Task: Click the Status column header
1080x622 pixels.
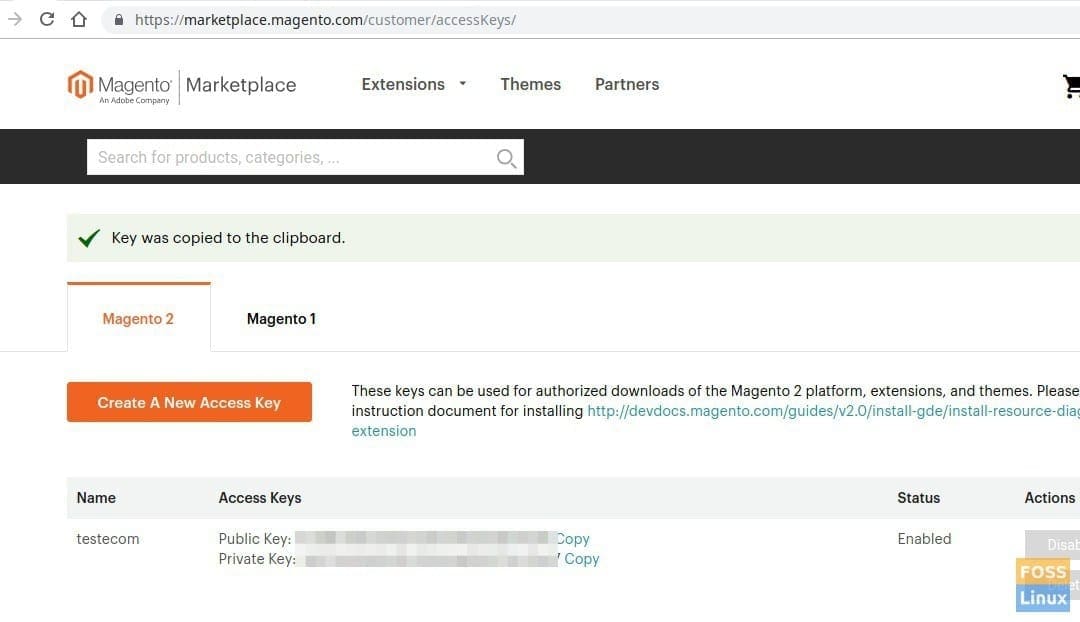Action: (918, 497)
